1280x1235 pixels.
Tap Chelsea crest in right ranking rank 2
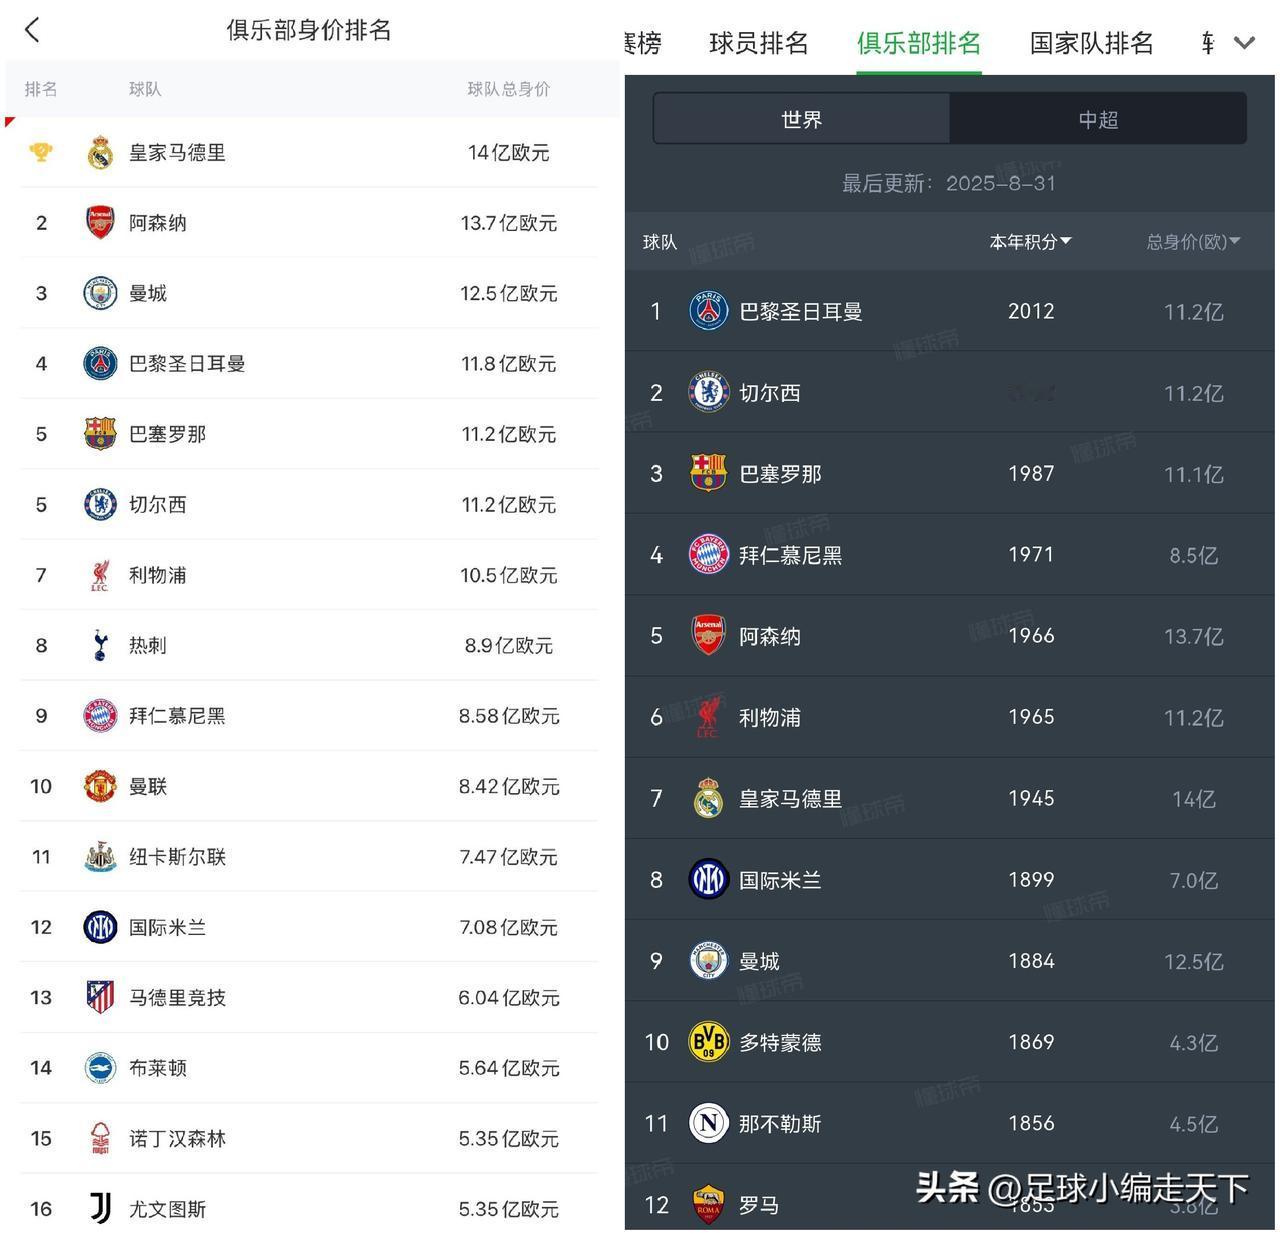[709, 392]
